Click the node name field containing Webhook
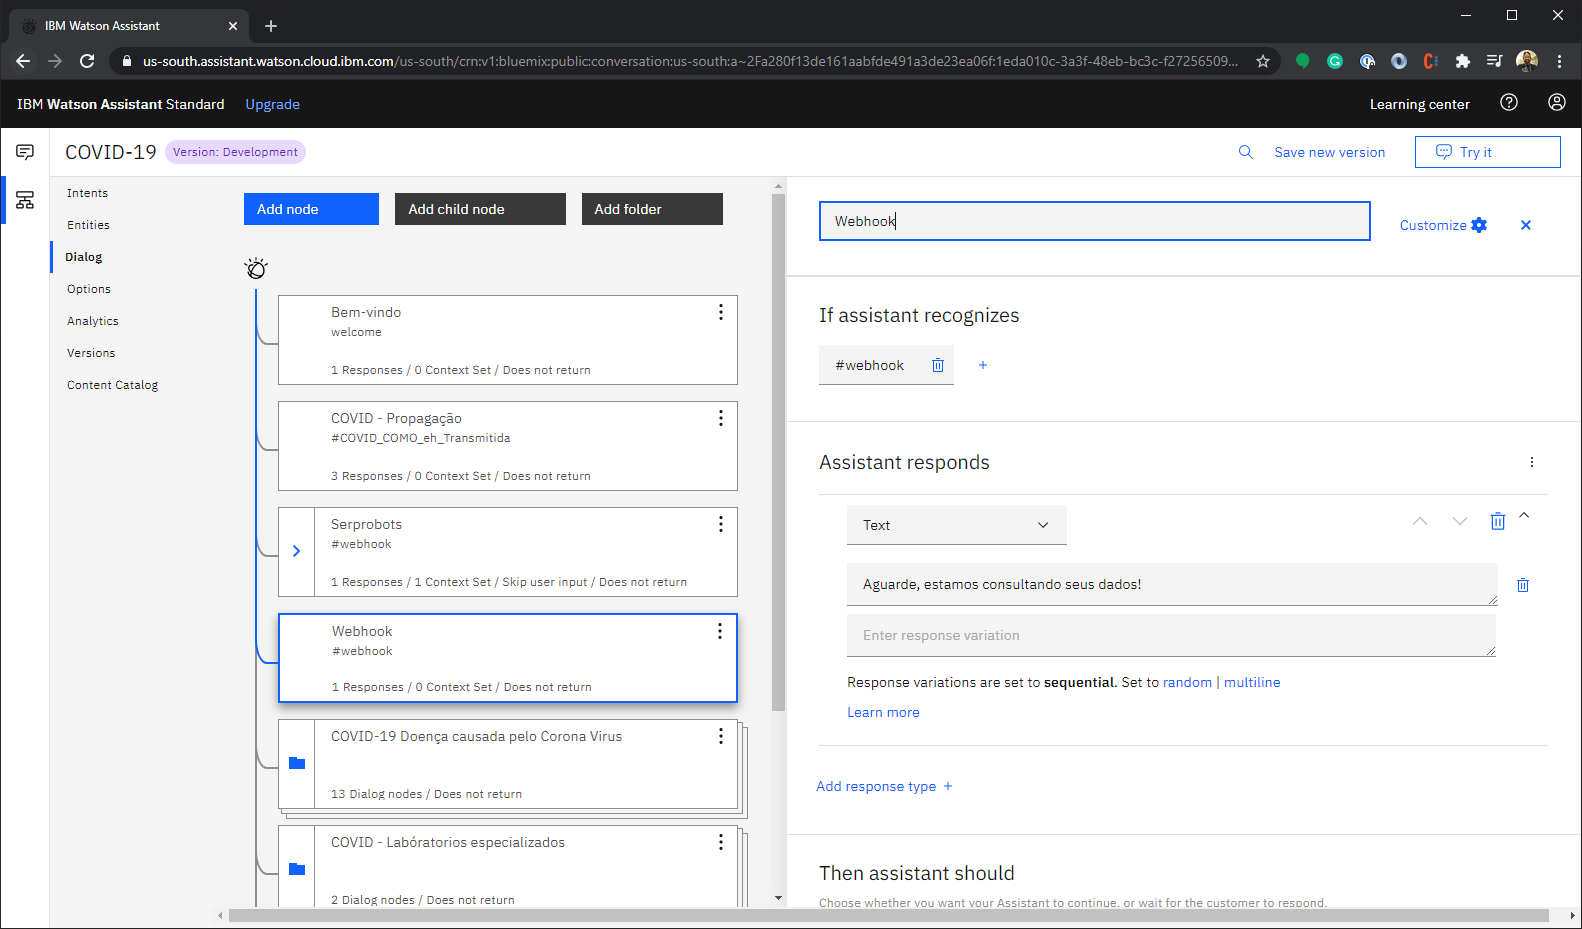1582x929 pixels. coord(1094,221)
